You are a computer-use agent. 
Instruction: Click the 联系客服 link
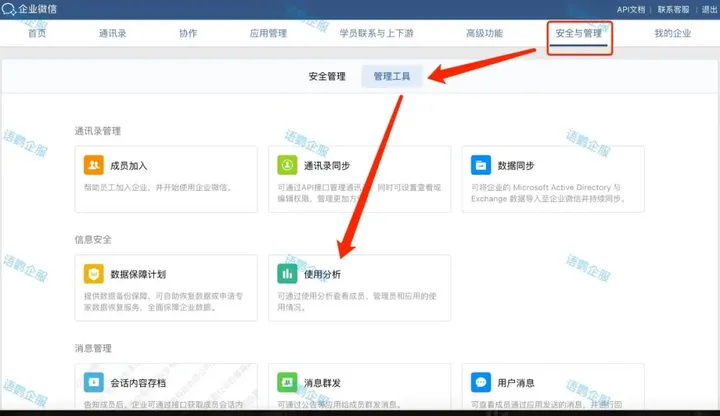point(672,9)
